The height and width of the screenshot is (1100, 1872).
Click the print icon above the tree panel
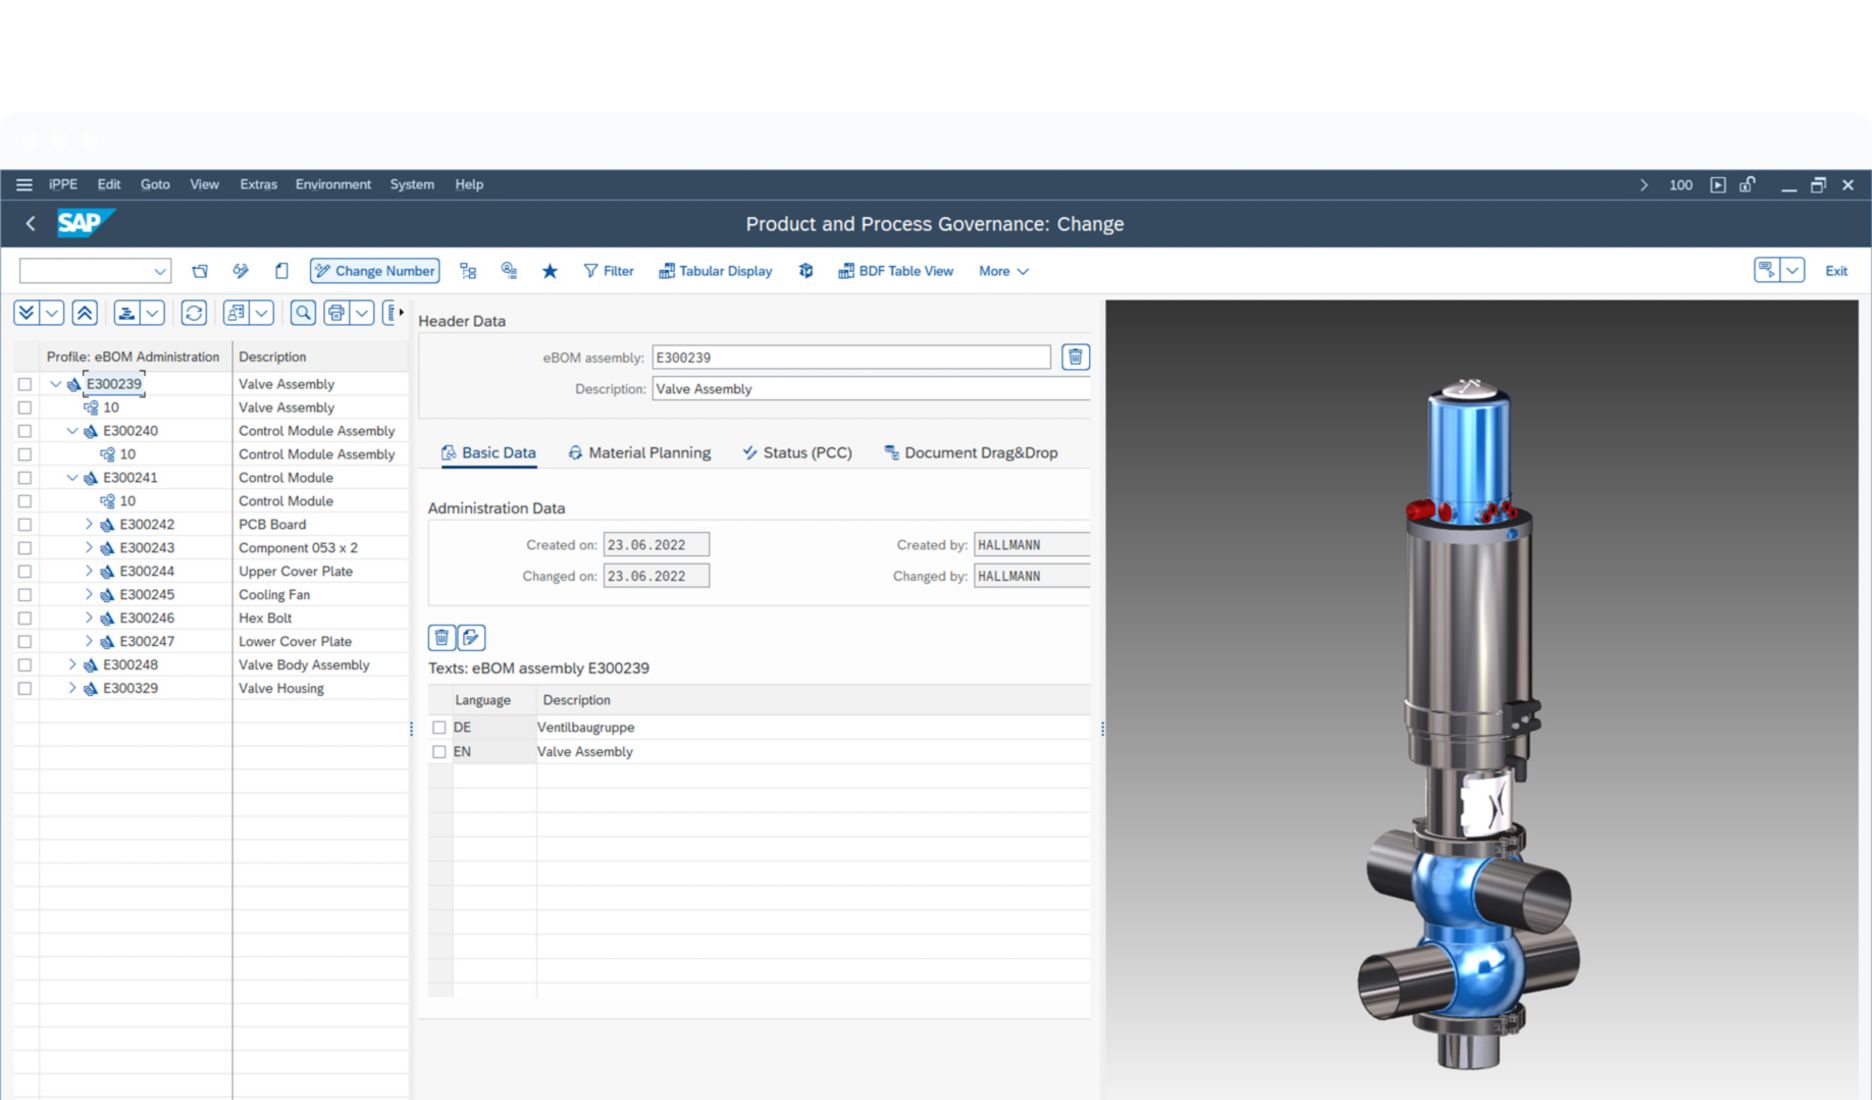click(337, 313)
